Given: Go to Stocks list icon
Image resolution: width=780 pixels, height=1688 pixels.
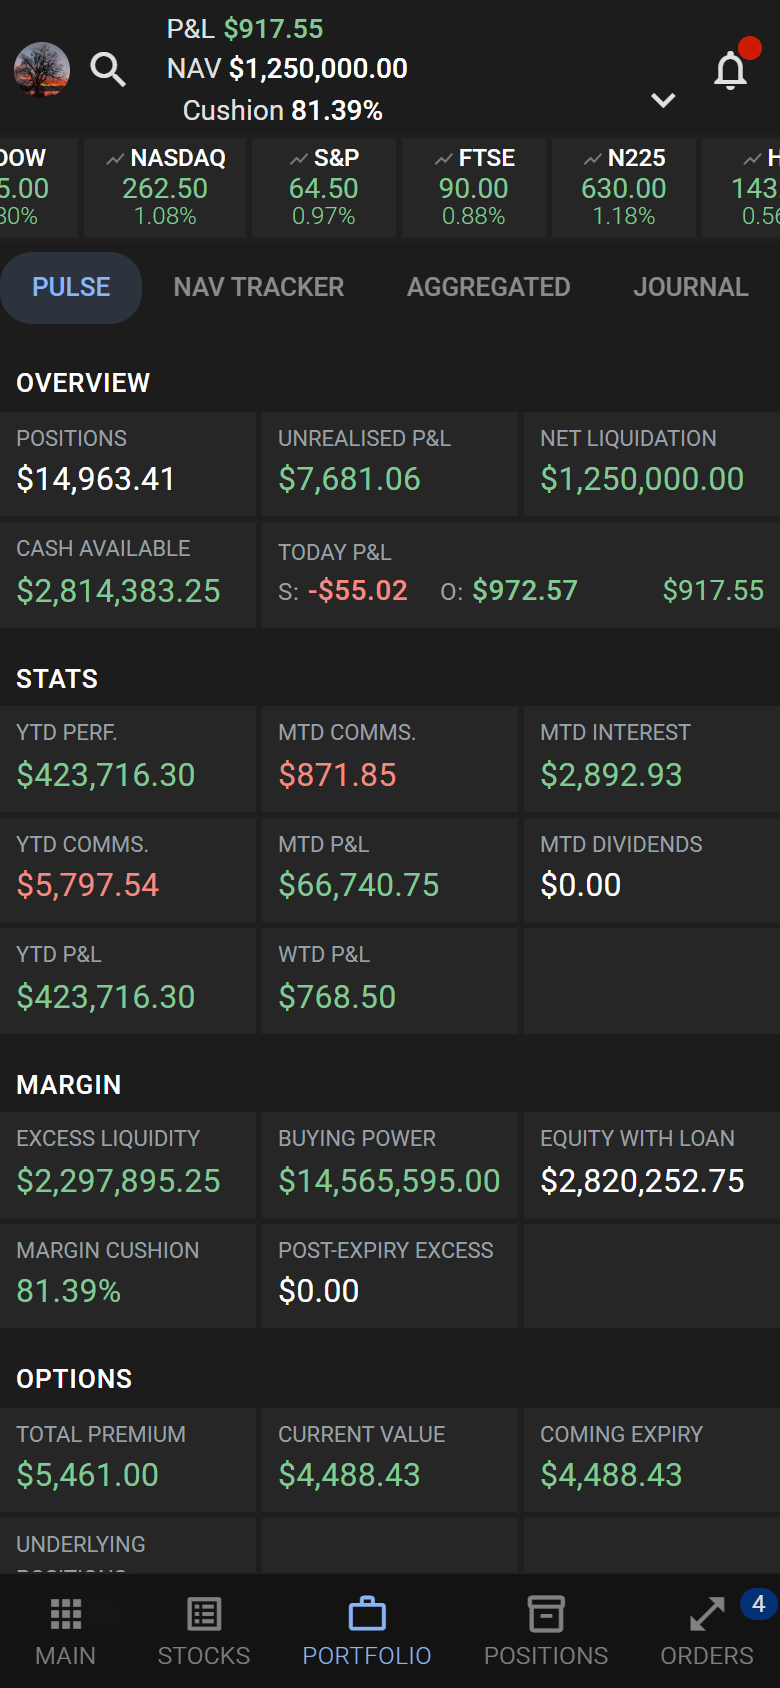Looking at the screenshot, I should coord(204,1615).
